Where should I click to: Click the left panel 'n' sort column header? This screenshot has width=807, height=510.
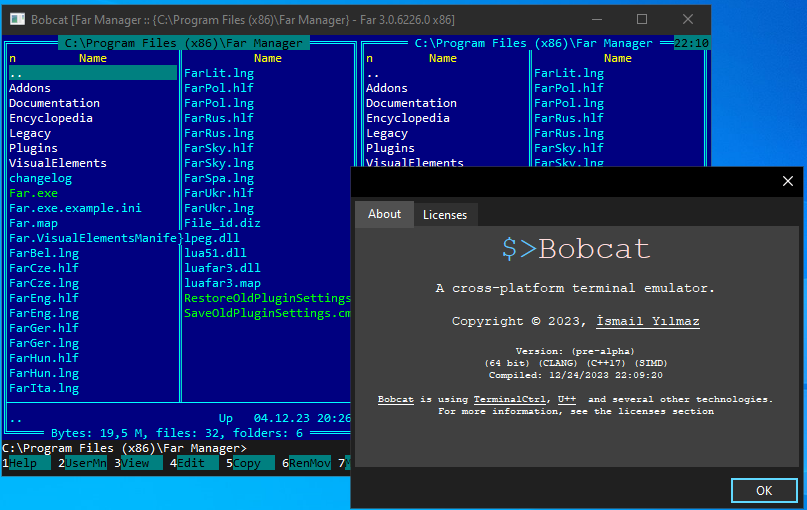pyautogui.click(x=12, y=58)
